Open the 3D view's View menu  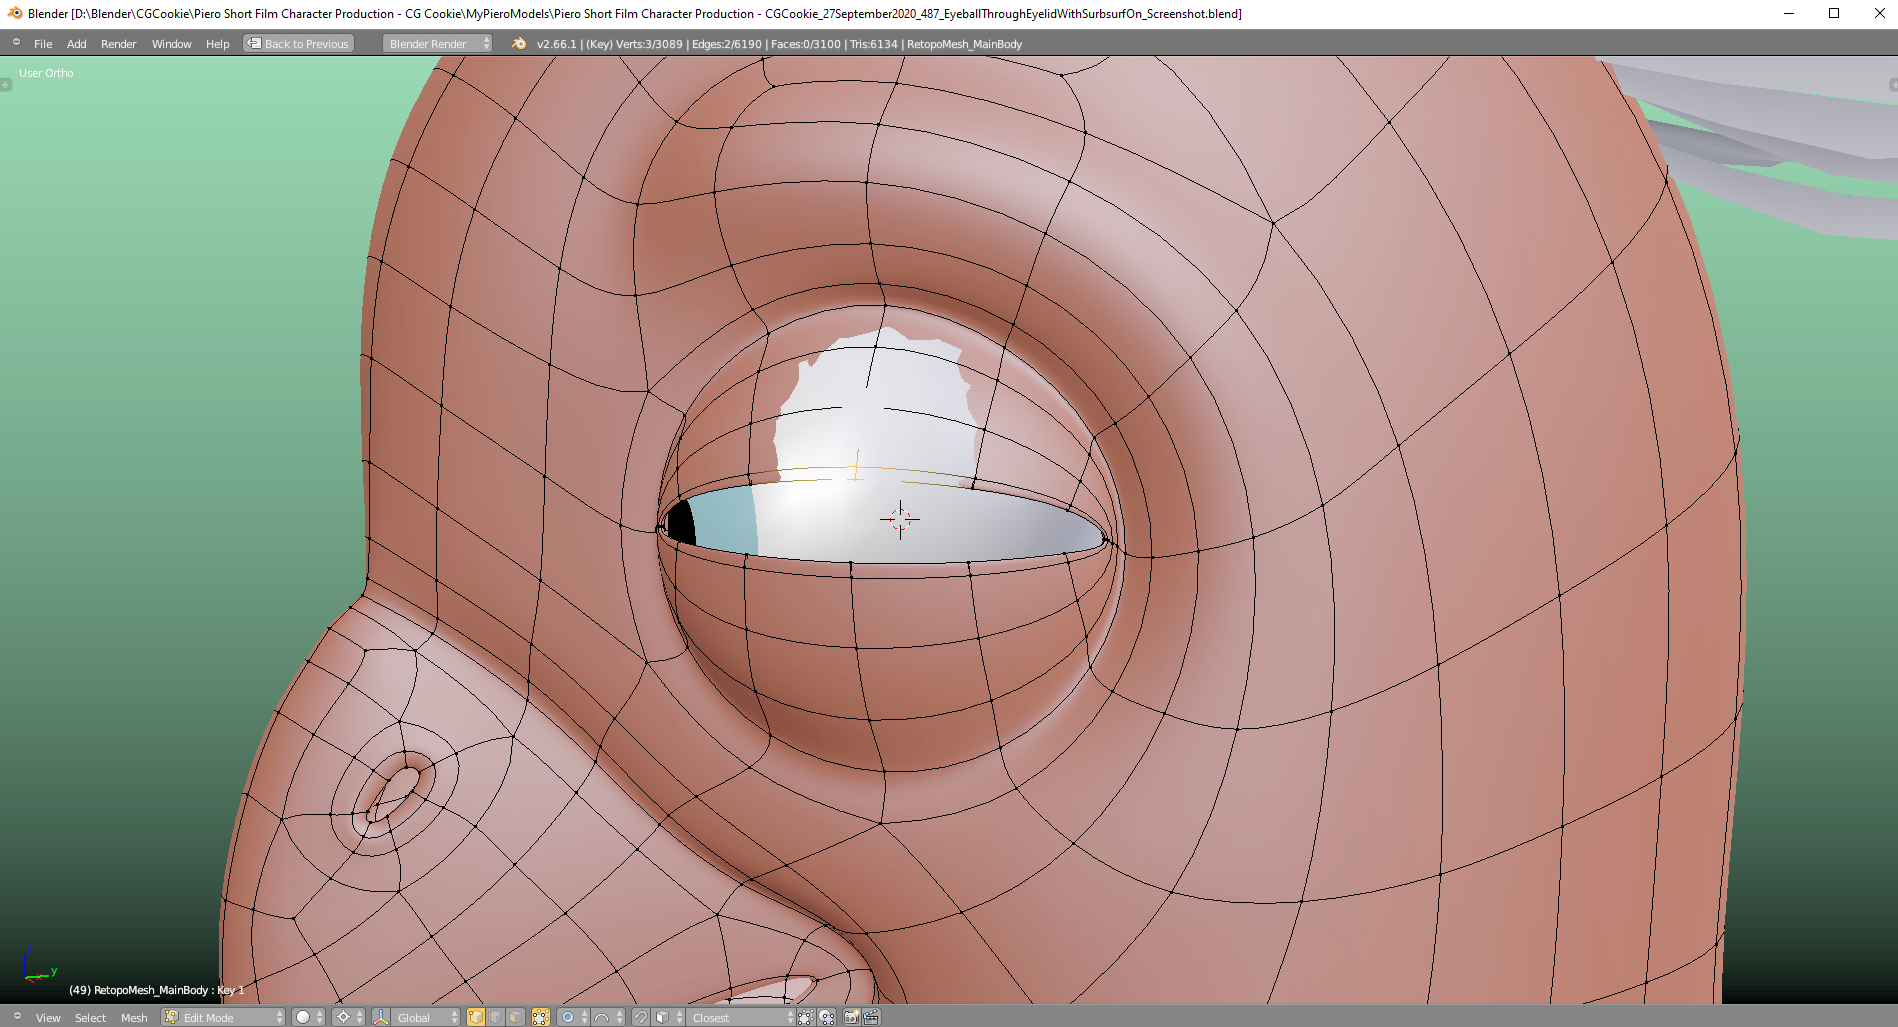pos(48,1018)
